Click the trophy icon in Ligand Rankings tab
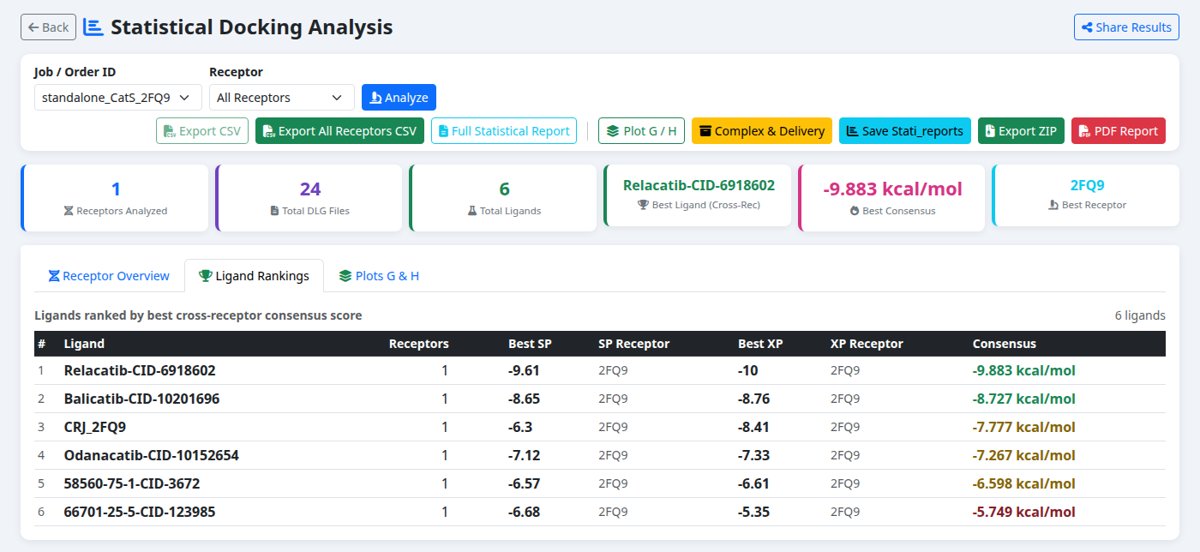Viewport: 1200px width, 552px height. (x=205, y=276)
